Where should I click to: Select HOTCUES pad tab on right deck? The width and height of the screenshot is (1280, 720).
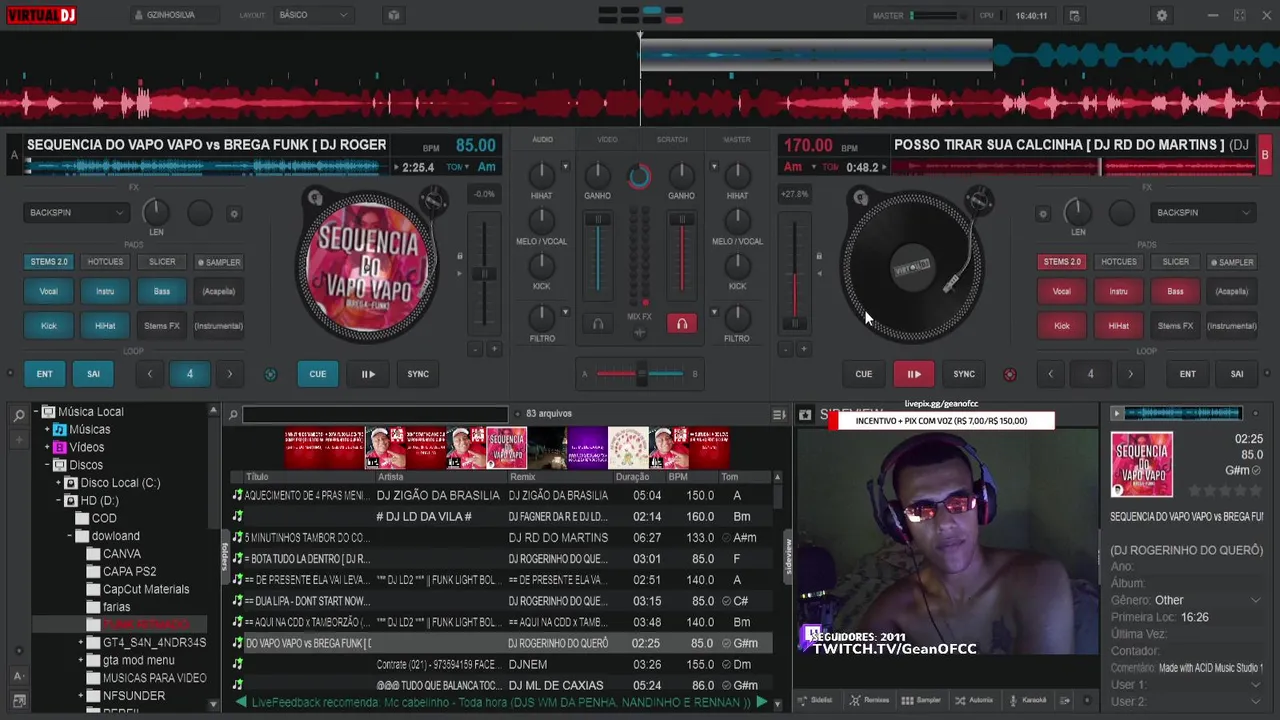[1118, 262]
